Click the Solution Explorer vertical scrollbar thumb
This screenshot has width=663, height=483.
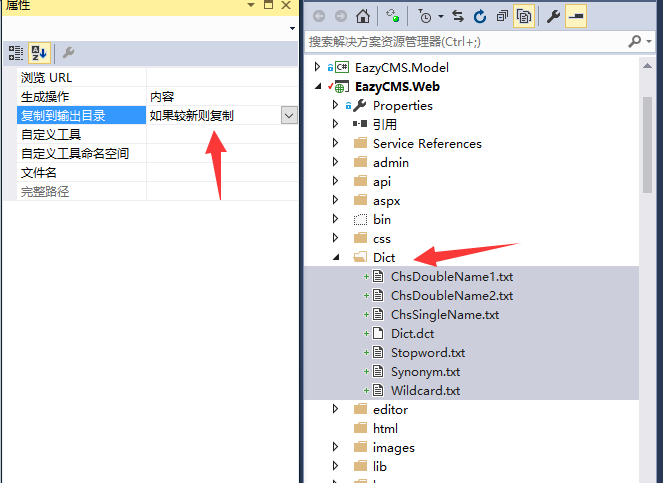point(647,145)
